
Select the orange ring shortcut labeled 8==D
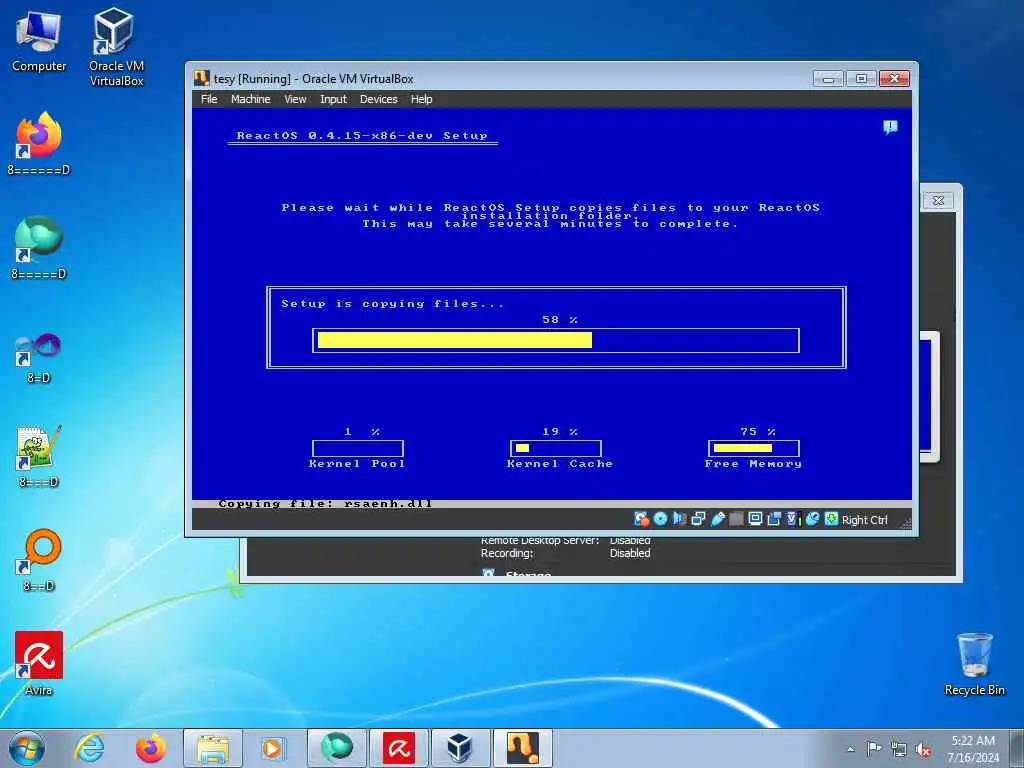(x=39, y=560)
